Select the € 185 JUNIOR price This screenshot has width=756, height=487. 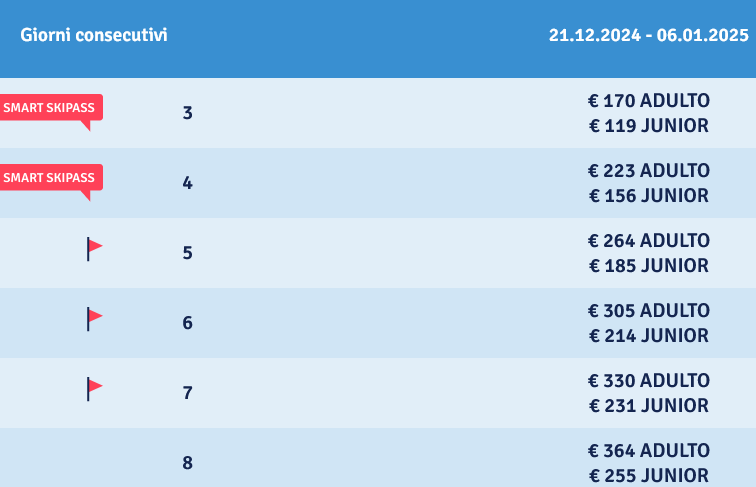tap(648, 266)
